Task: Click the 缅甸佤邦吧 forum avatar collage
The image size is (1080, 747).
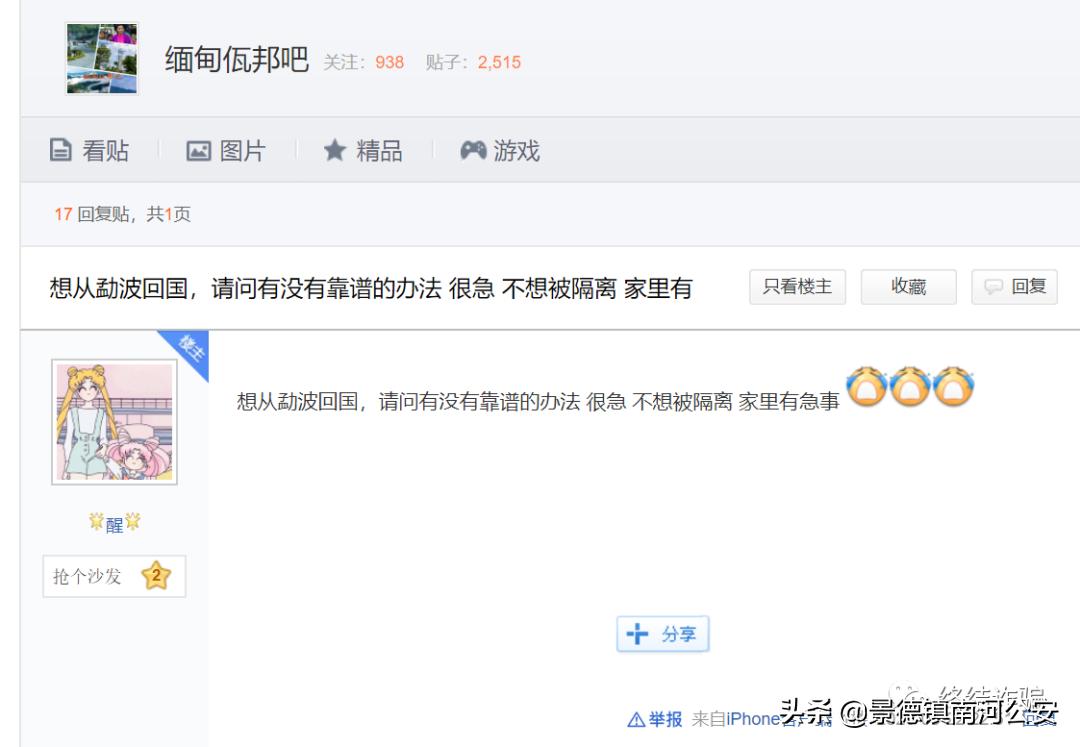Action: 101,57
